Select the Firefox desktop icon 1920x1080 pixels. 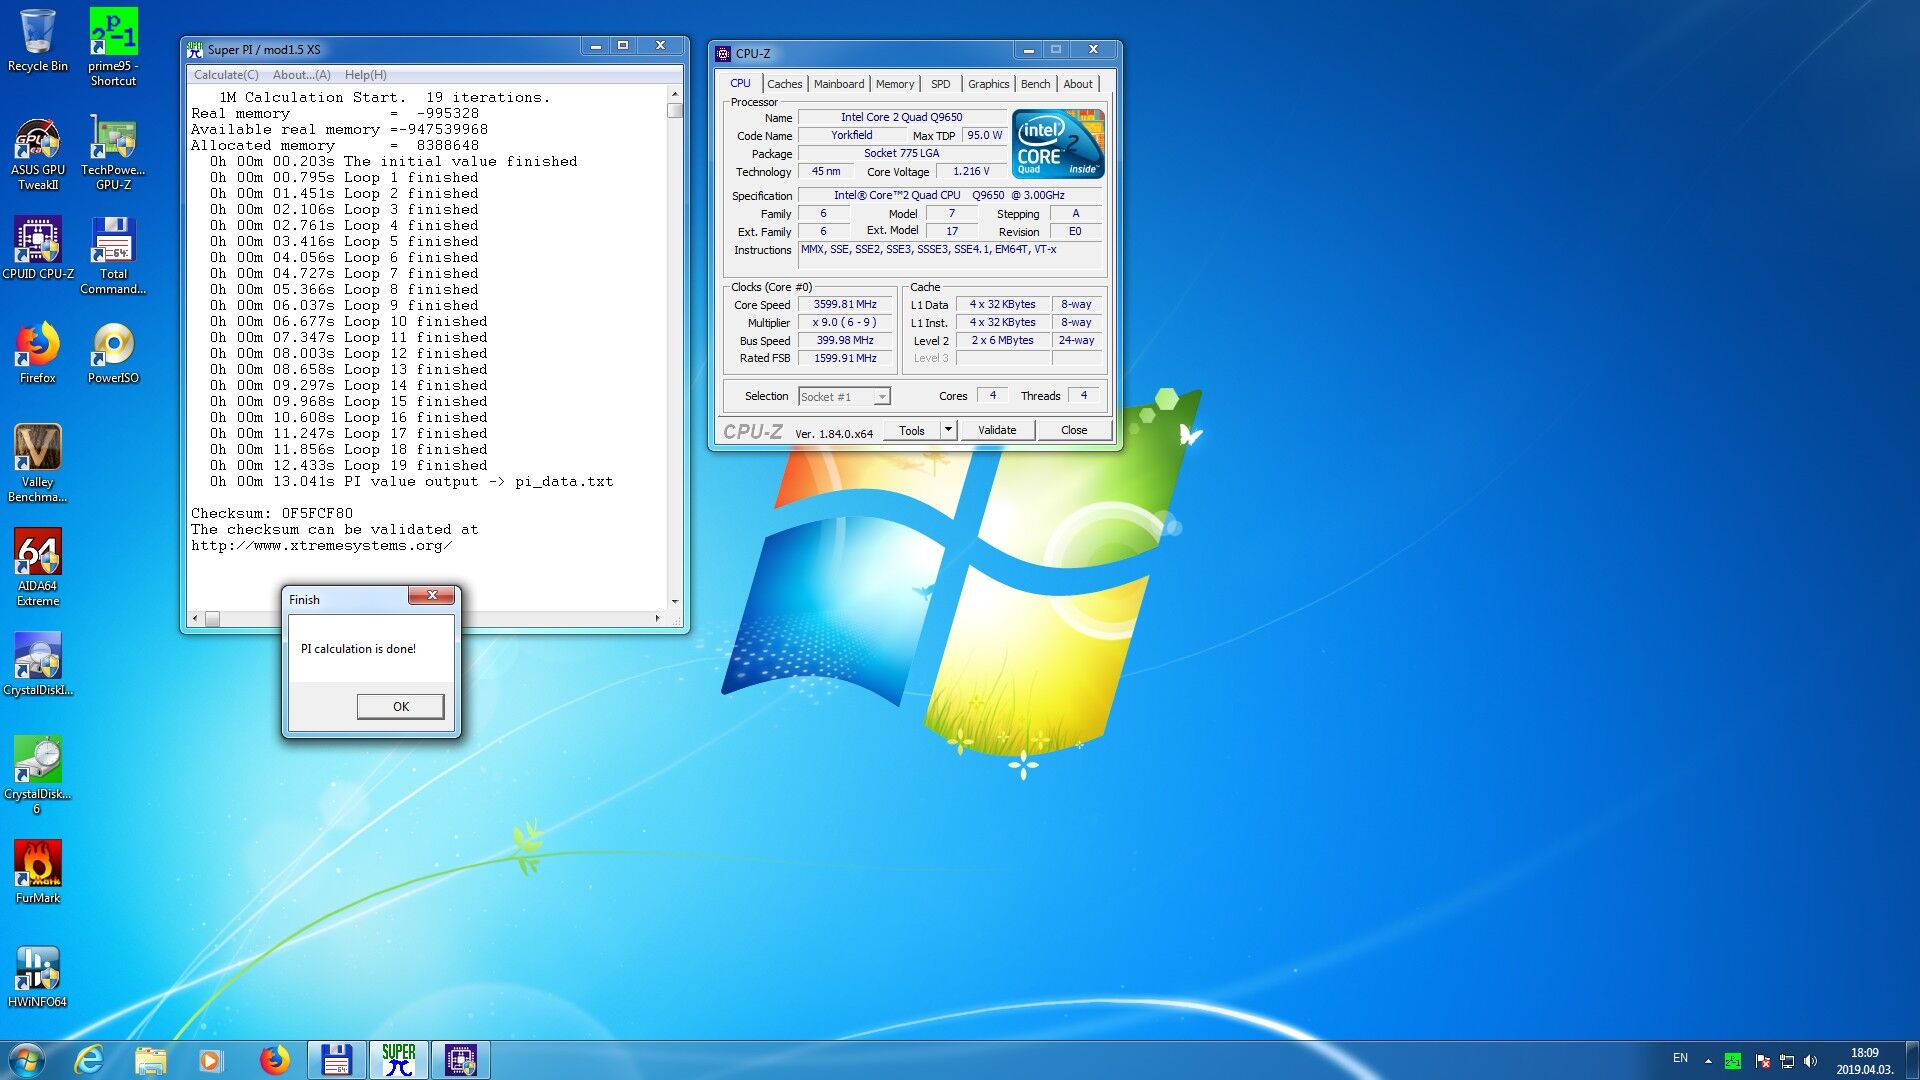(x=38, y=352)
